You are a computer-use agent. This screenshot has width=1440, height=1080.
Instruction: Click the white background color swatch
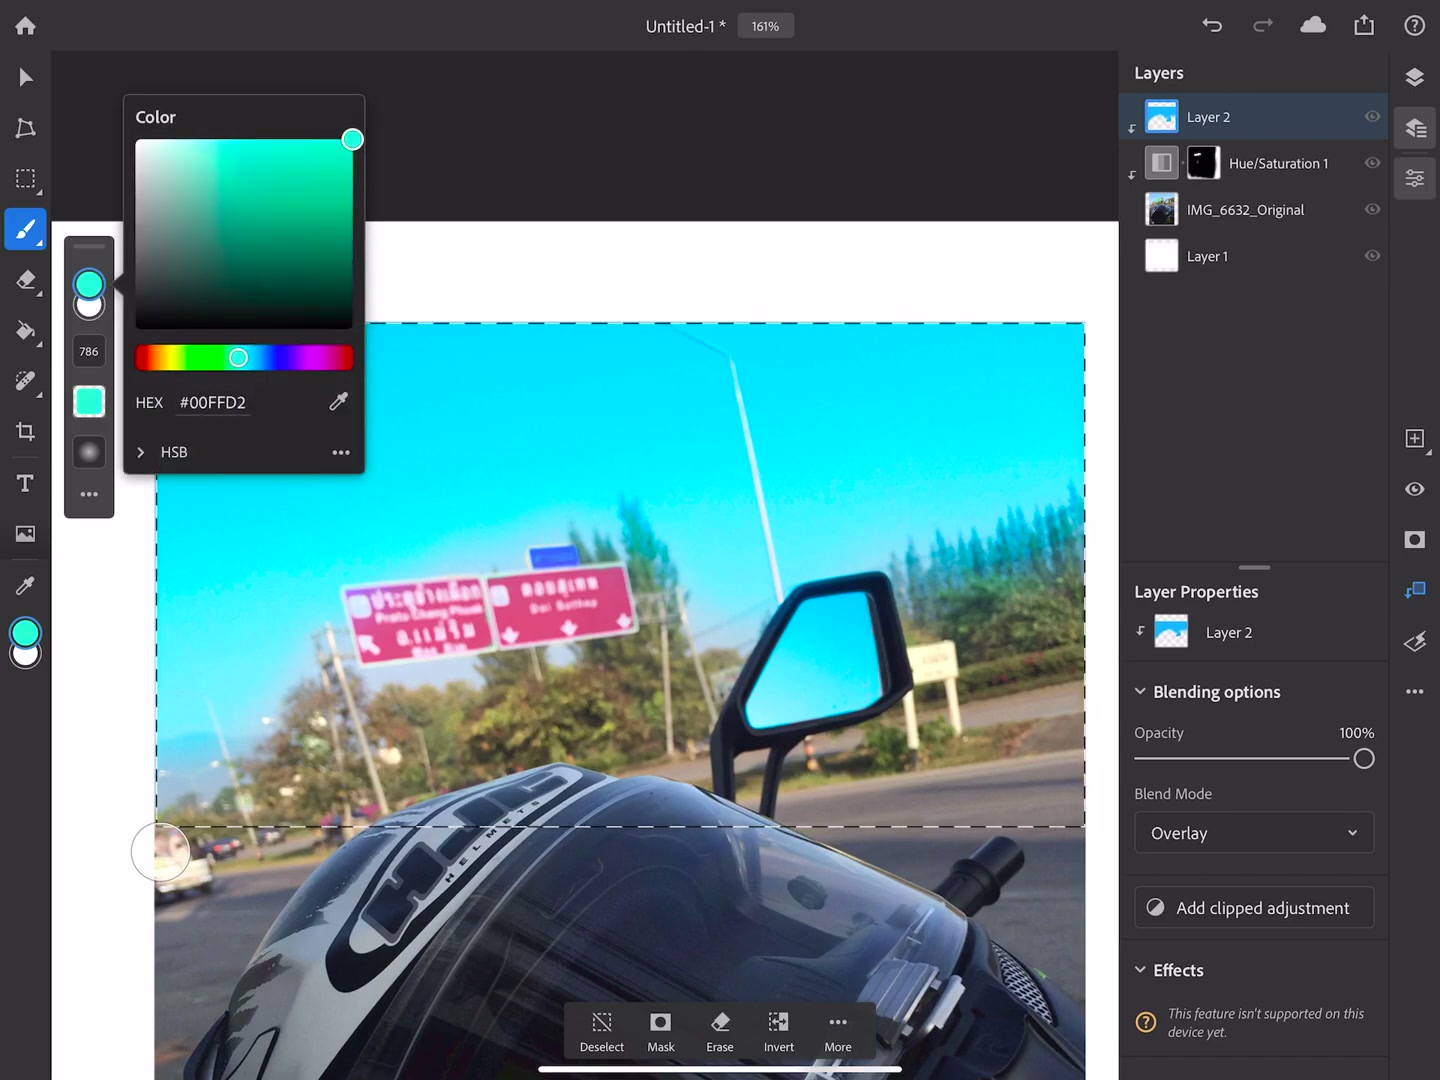(26, 658)
